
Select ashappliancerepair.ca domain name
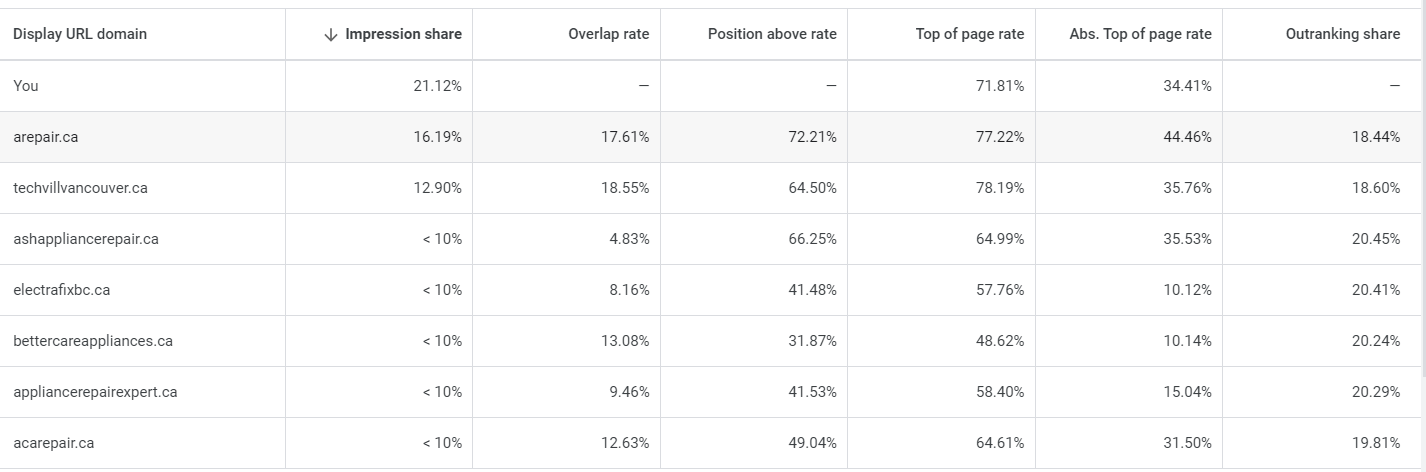pyautogui.click(x=85, y=239)
